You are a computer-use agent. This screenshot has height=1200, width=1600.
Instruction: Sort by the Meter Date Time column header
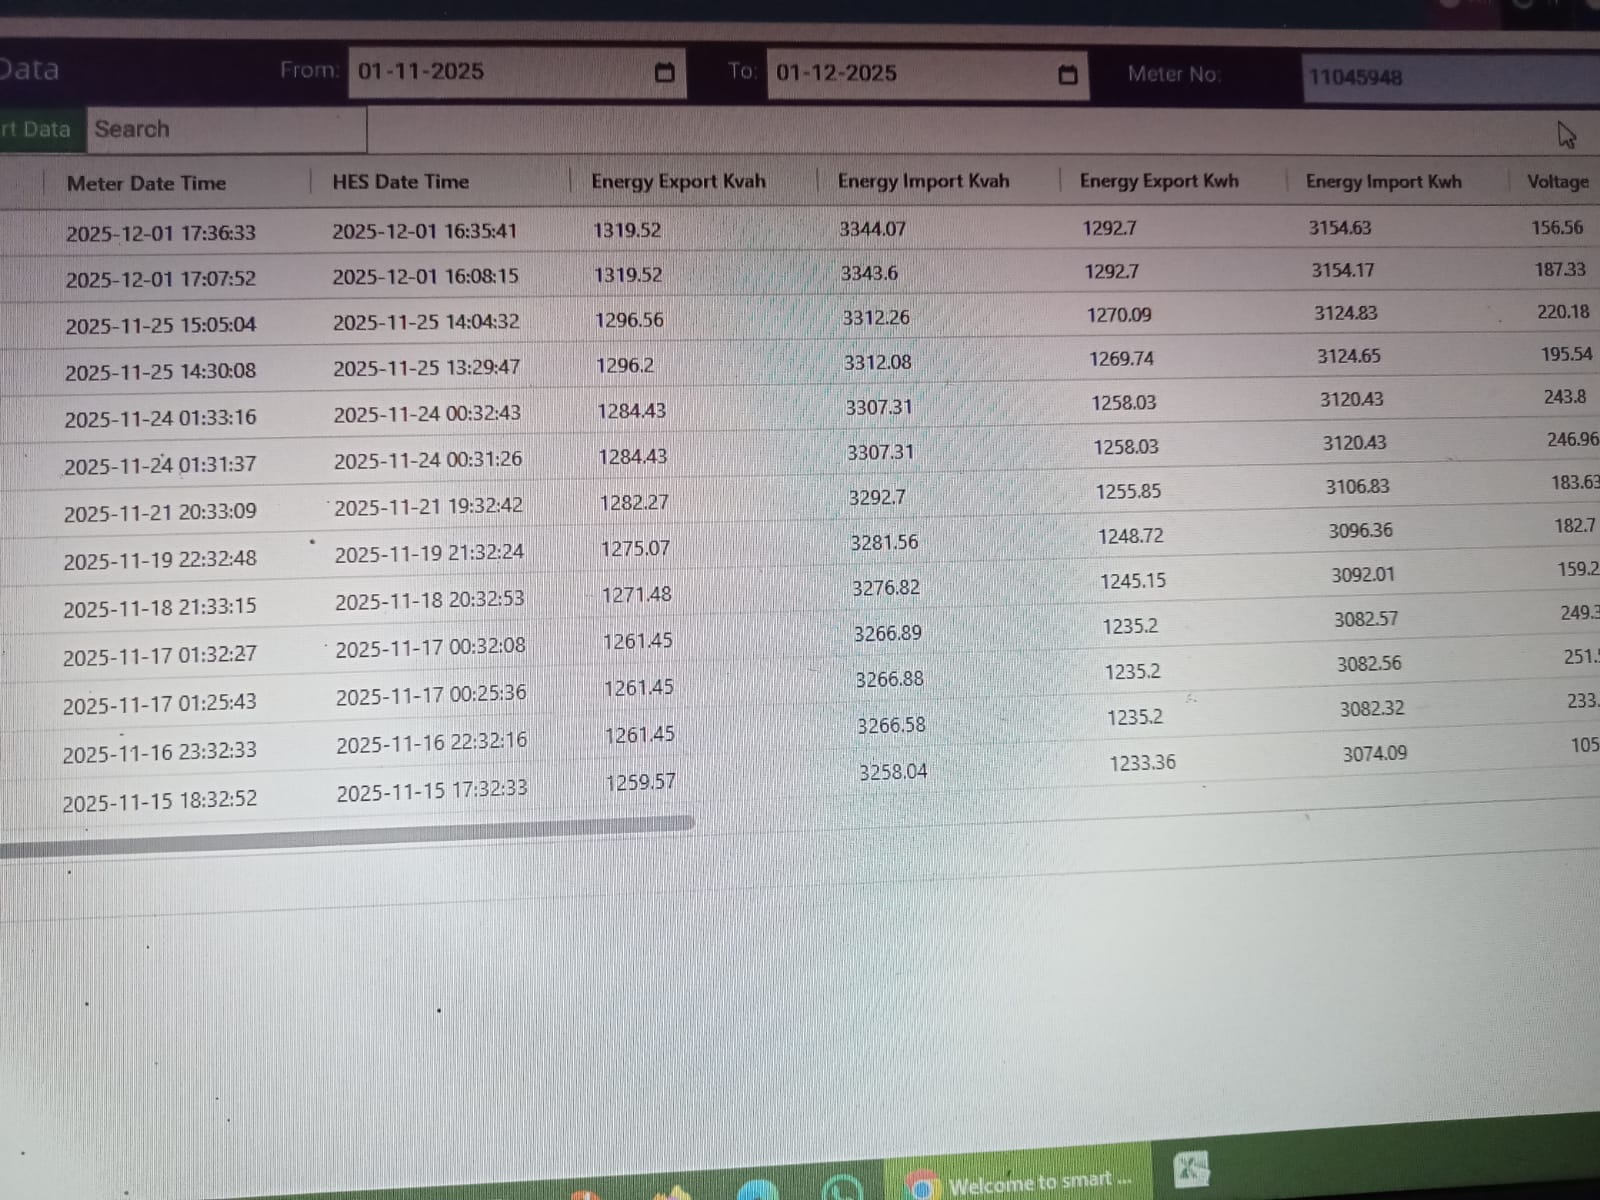[x=146, y=184]
